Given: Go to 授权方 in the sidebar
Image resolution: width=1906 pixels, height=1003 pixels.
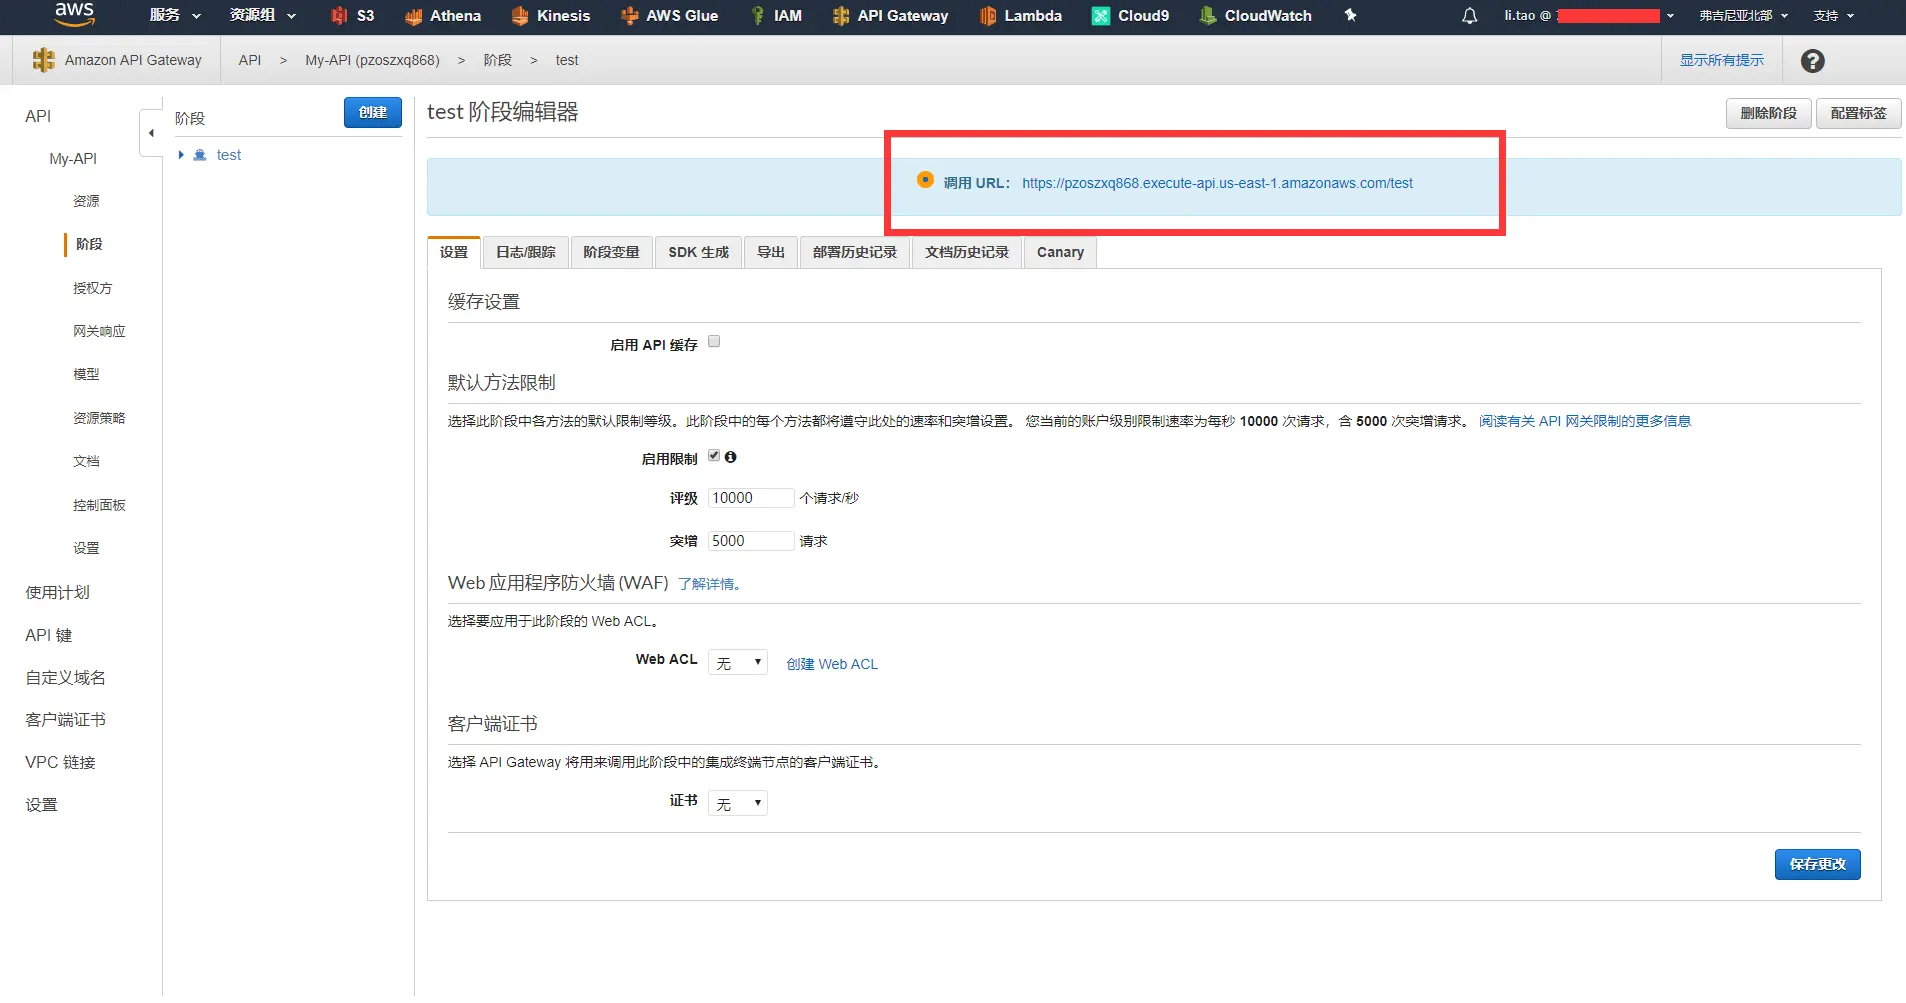Looking at the screenshot, I should (x=92, y=288).
